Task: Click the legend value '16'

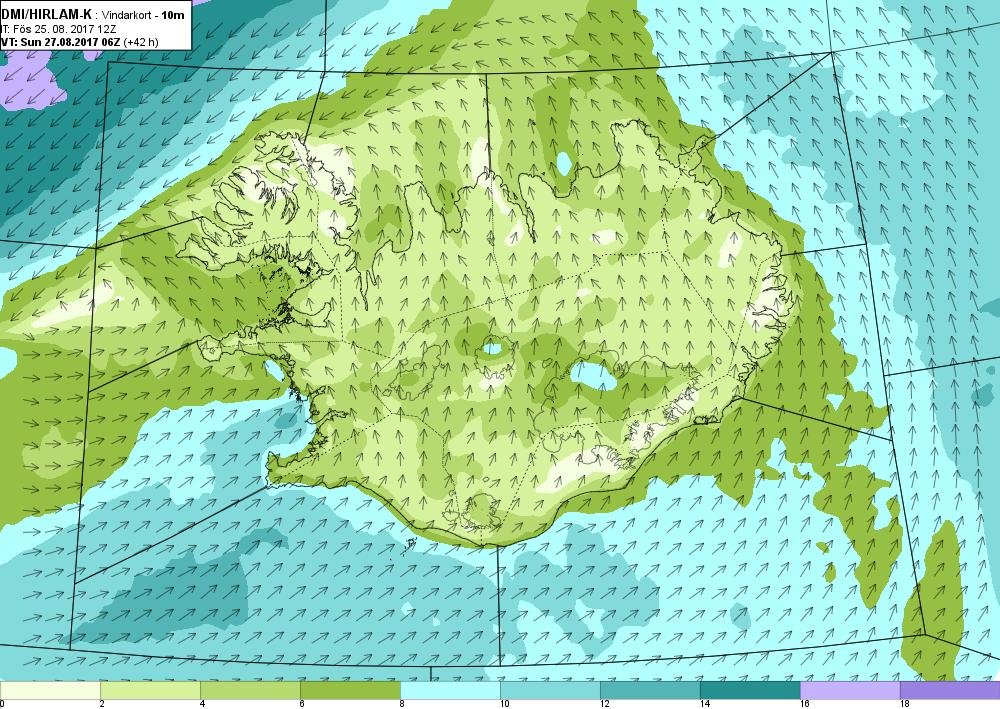Action: click(x=805, y=704)
